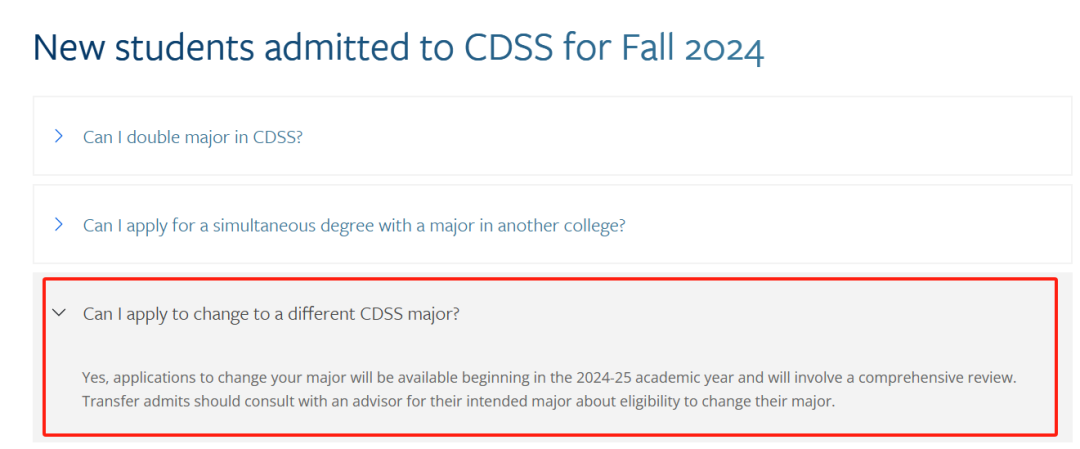The height and width of the screenshot is (449, 1080).
Task: Click the sentence starting "Transfer admits should consult"
Action: point(458,401)
